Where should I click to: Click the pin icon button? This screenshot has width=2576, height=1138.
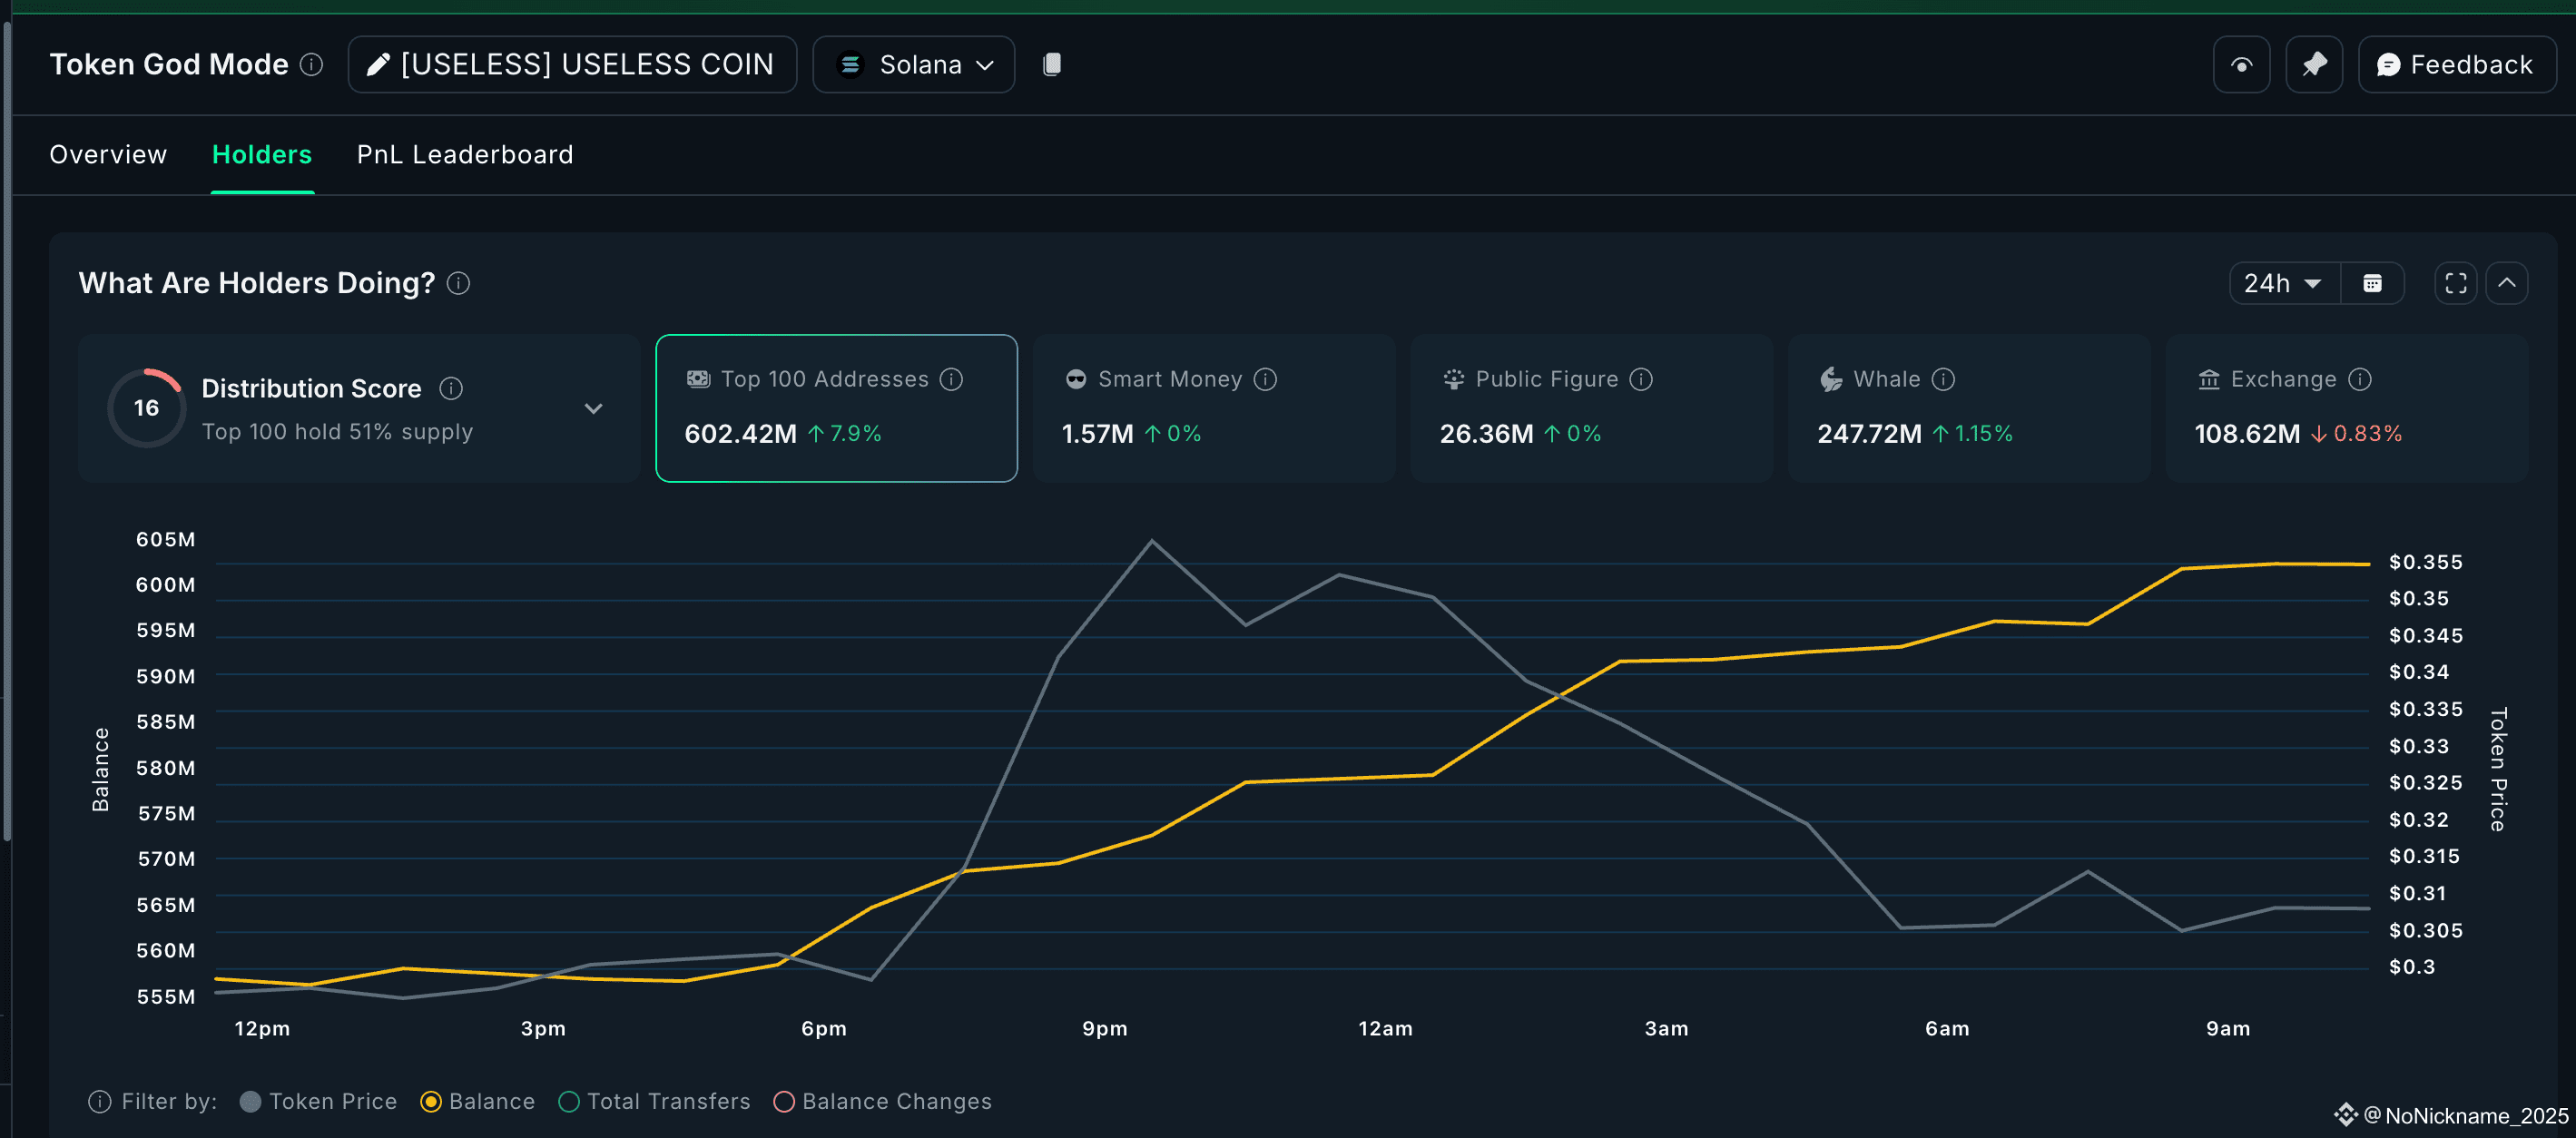click(2314, 65)
